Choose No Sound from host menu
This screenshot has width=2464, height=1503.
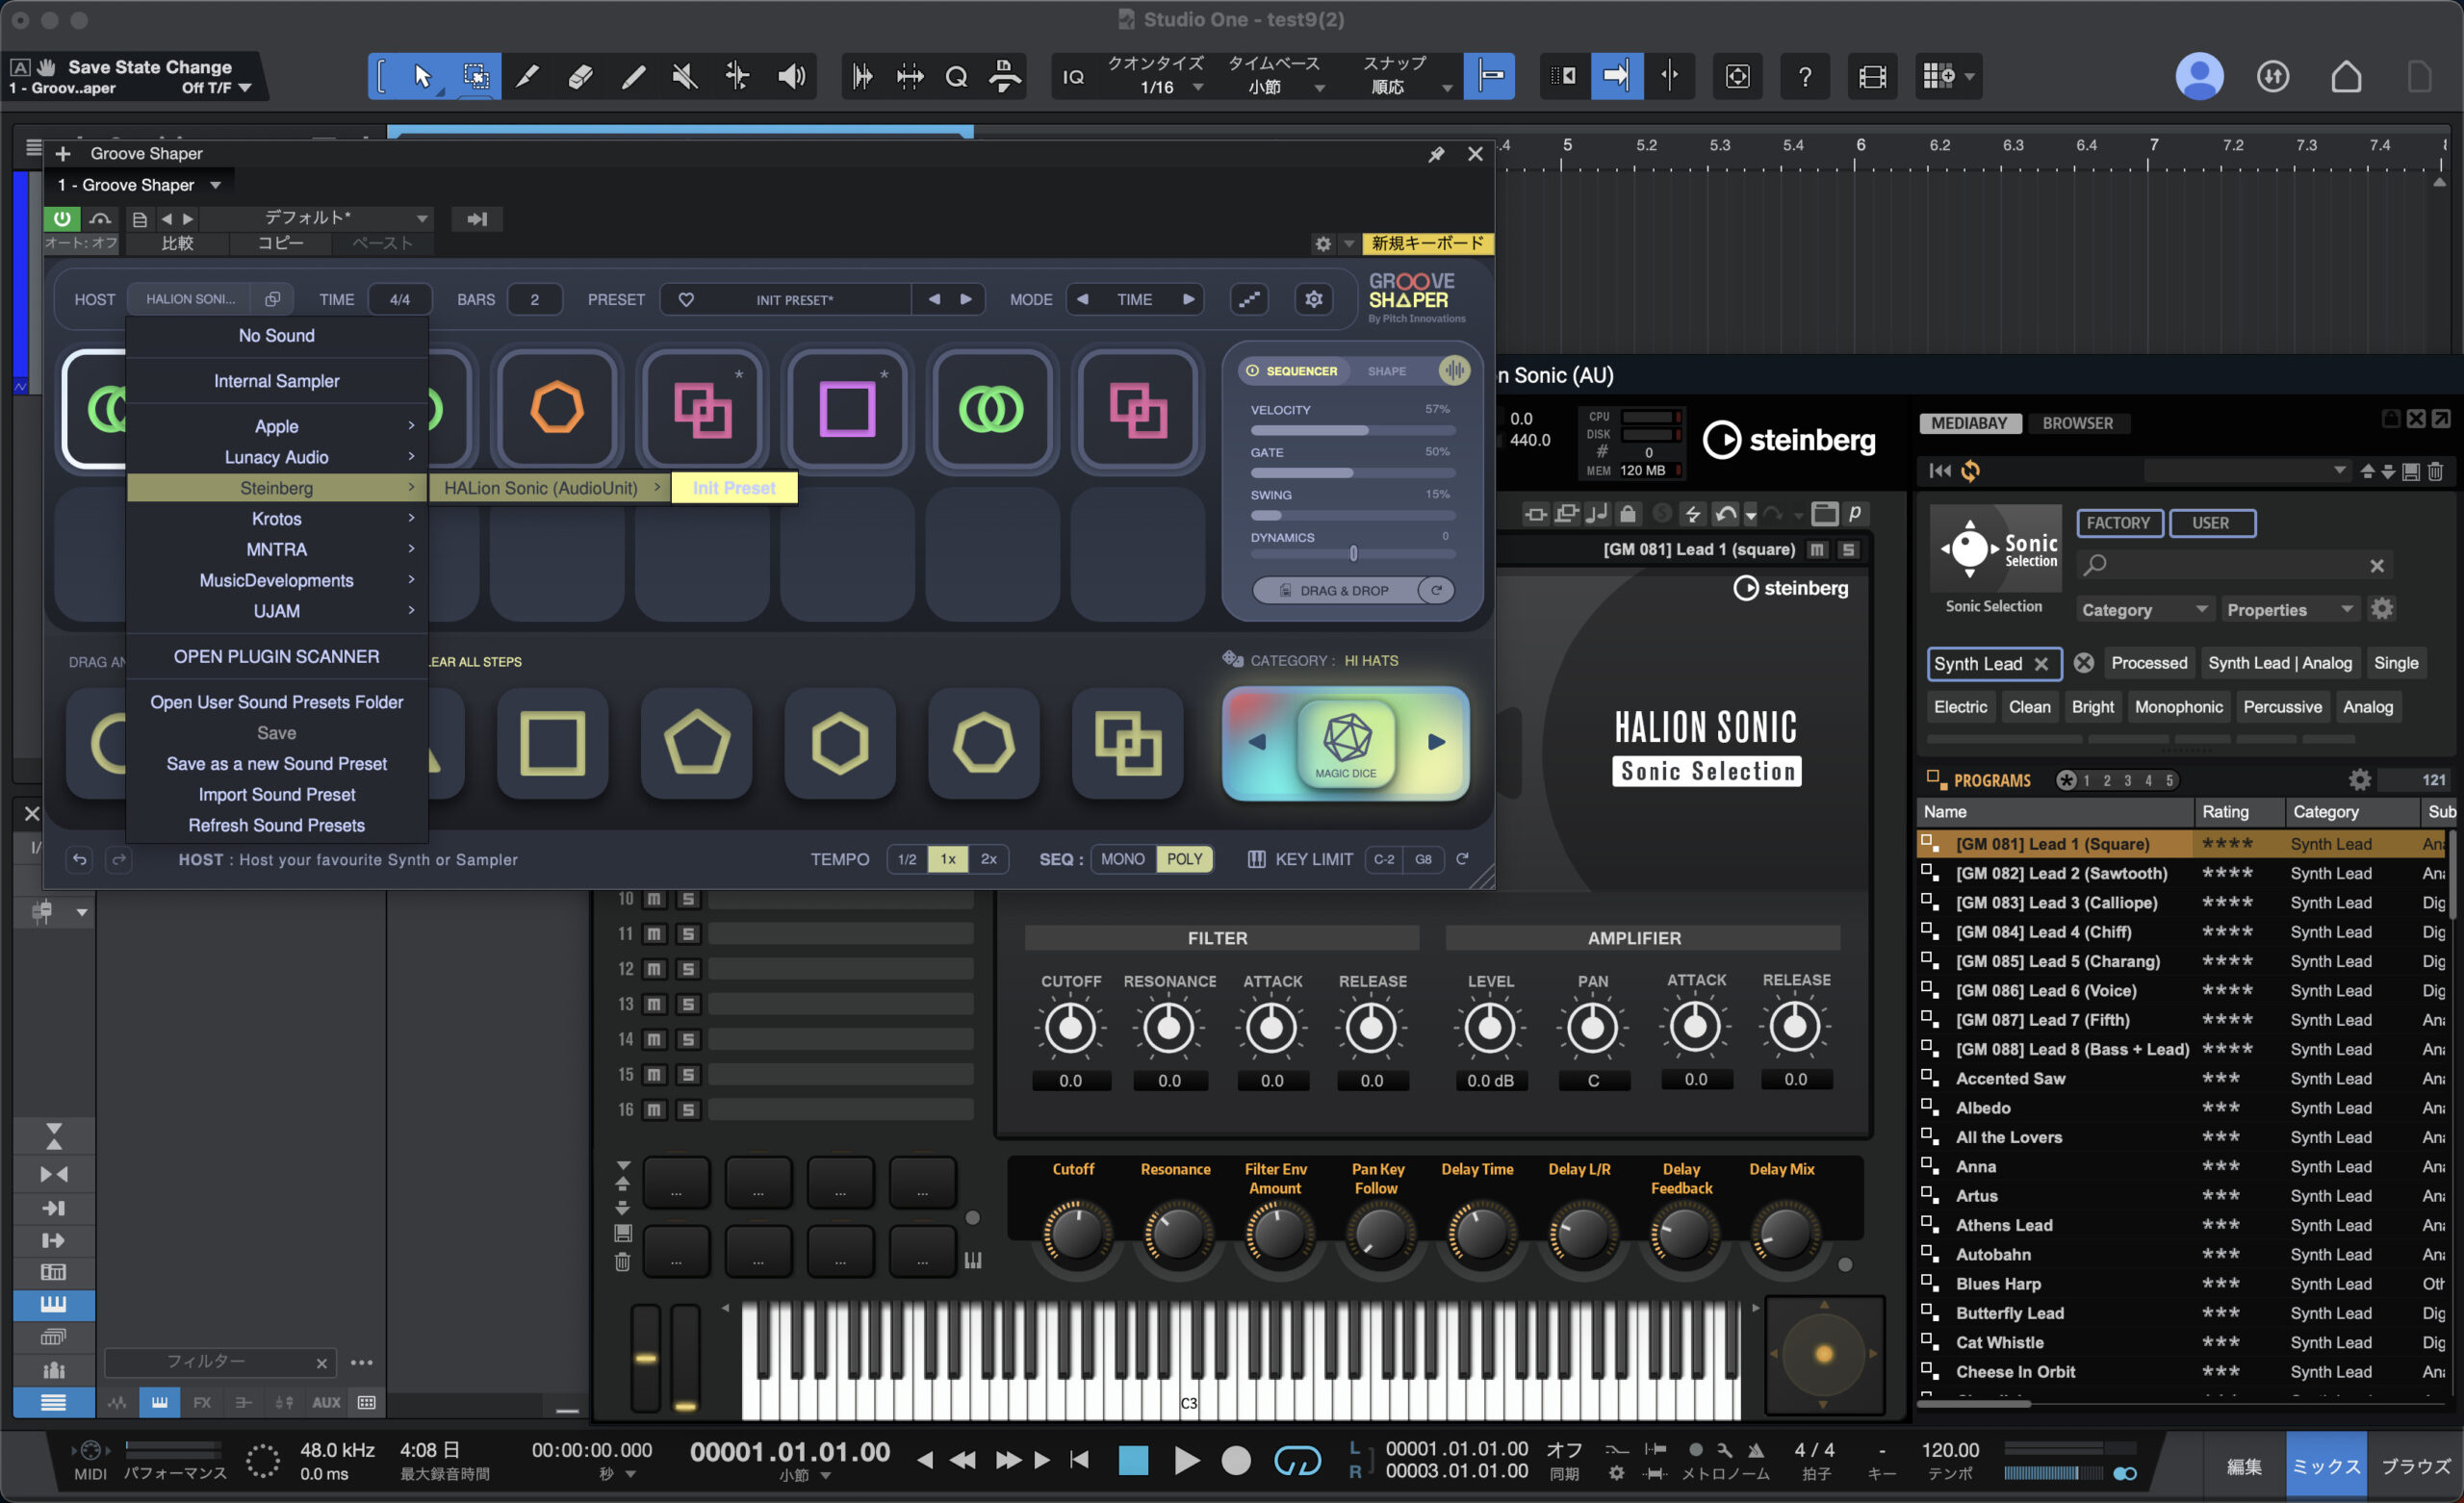(277, 336)
